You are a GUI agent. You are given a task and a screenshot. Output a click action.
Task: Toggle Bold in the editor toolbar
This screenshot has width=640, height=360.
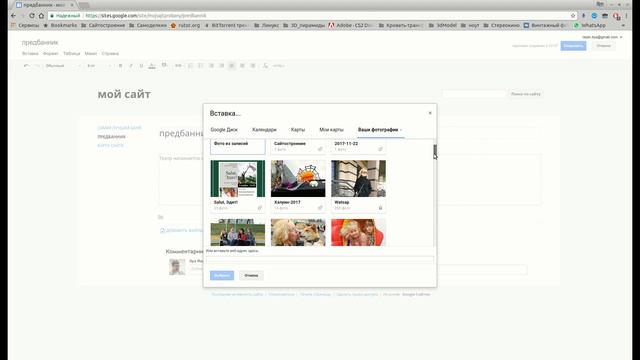click(120, 66)
